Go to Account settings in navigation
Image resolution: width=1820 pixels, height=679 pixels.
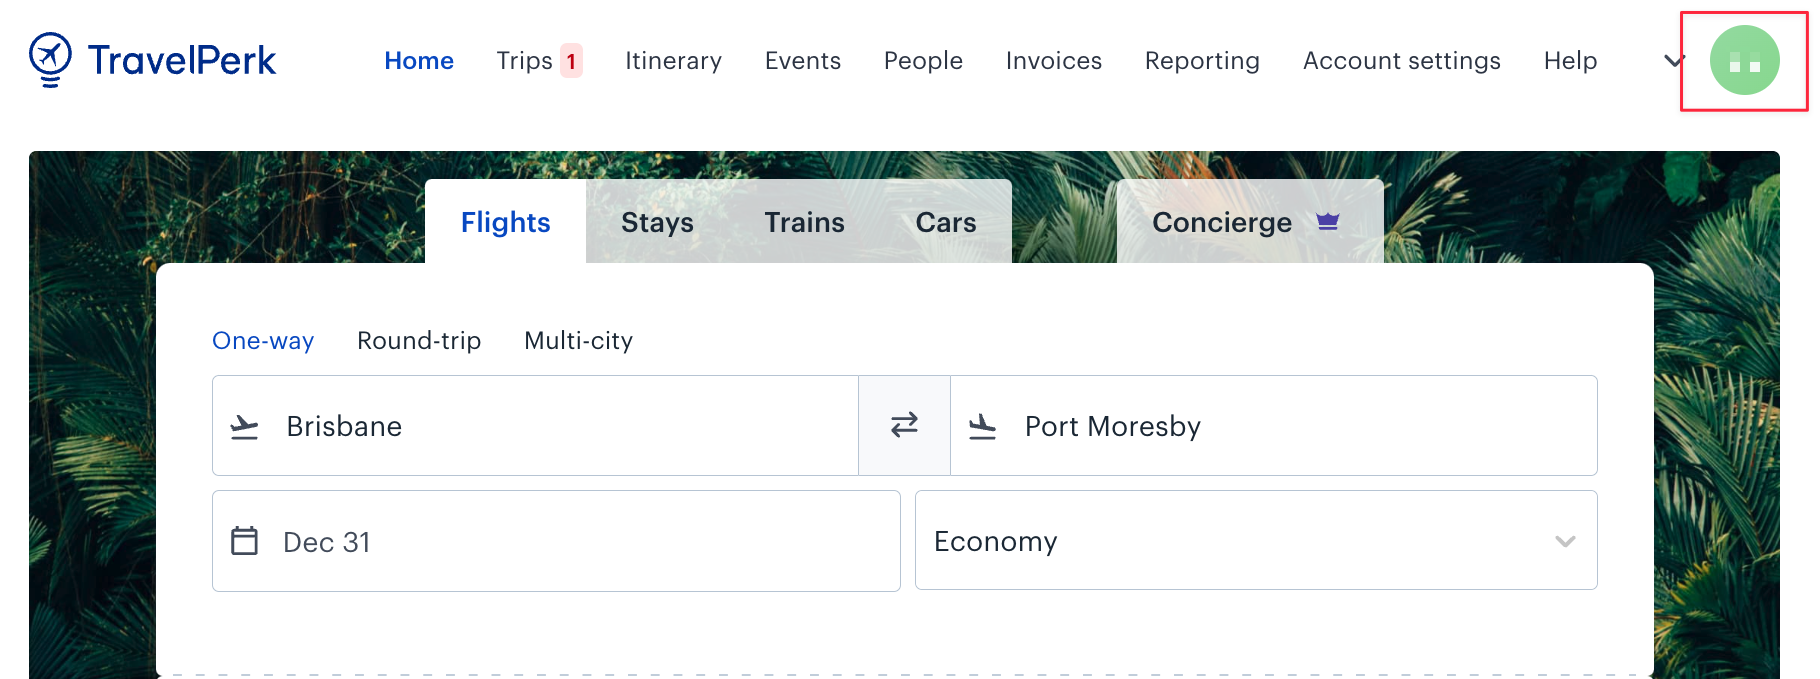pos(1401,61)
